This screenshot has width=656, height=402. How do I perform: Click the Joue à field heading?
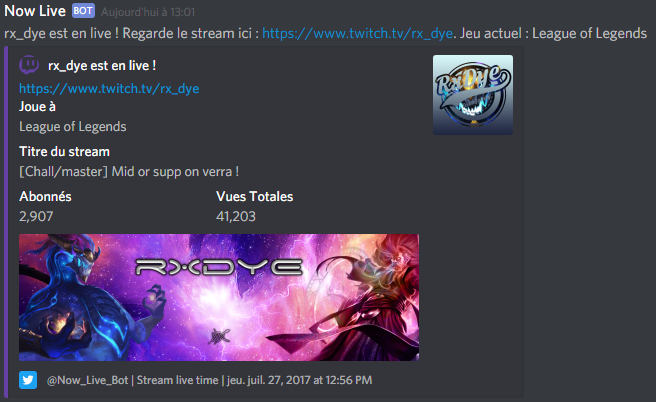pos(37,107)
